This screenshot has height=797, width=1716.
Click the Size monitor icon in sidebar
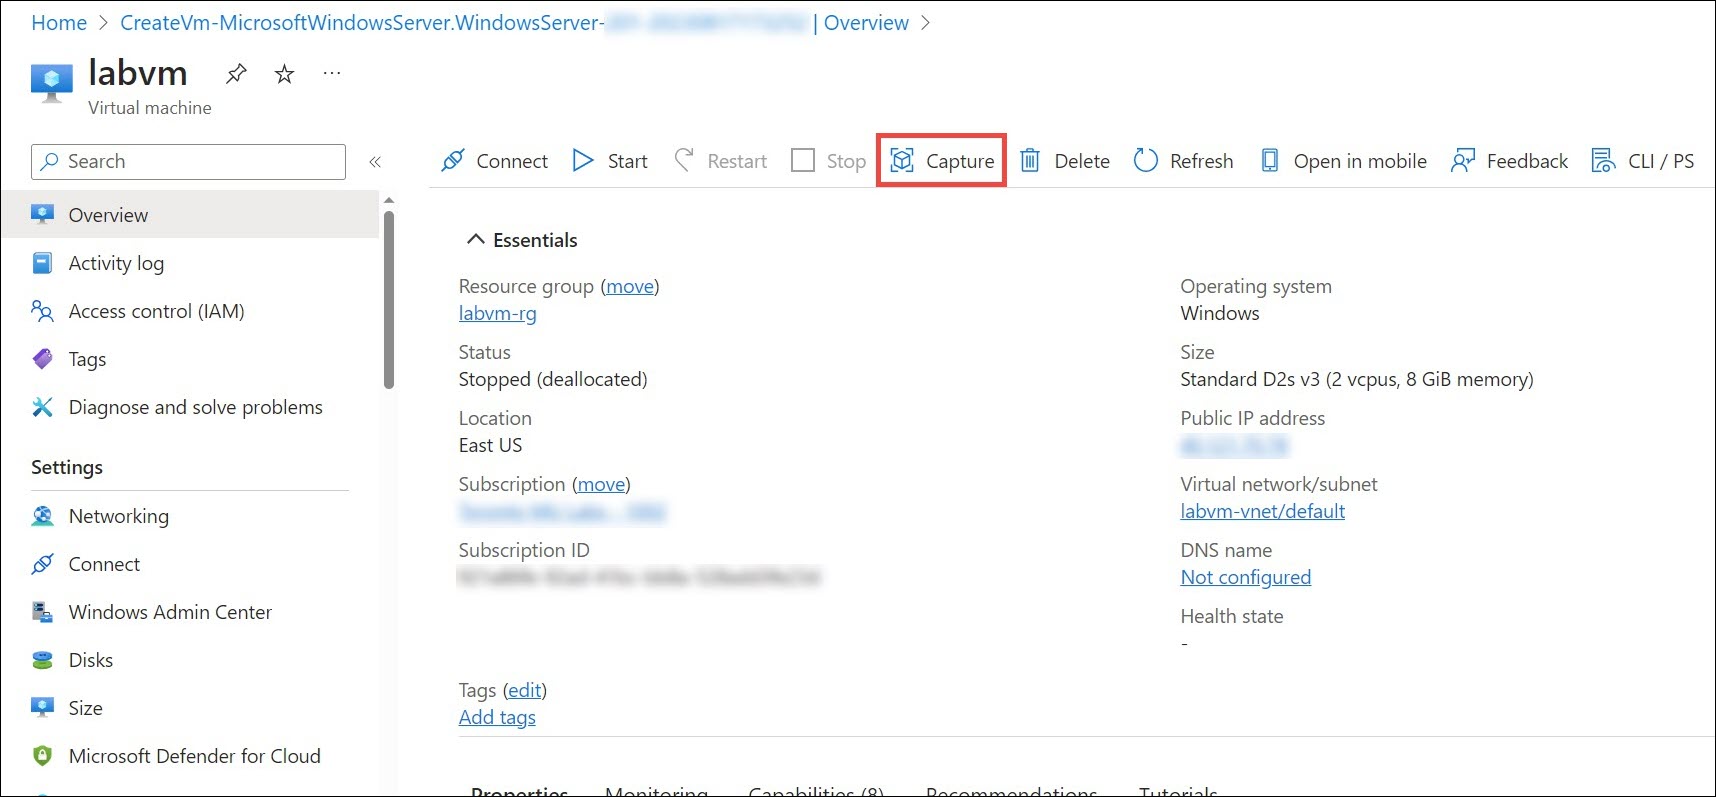click(42, 708)
